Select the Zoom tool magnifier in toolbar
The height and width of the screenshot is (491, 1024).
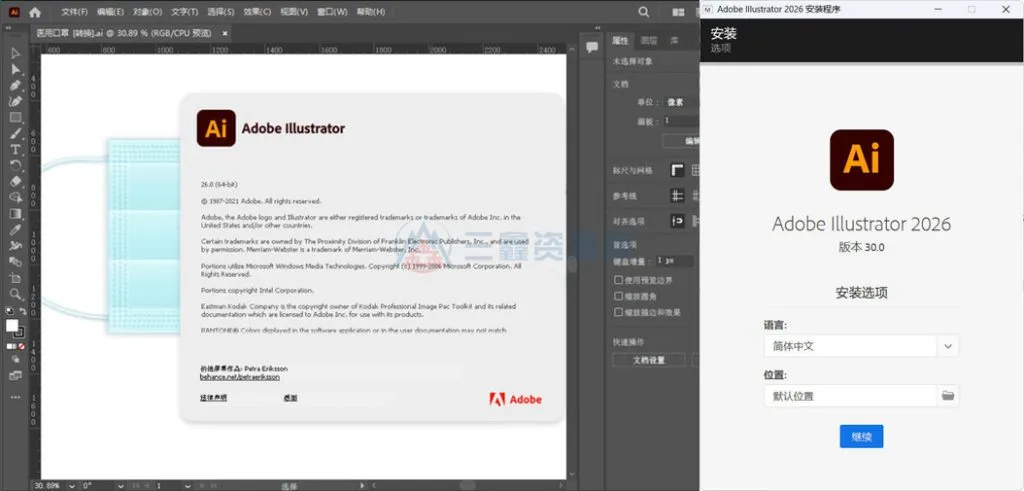pyautogui.click(x=15, y=294)
